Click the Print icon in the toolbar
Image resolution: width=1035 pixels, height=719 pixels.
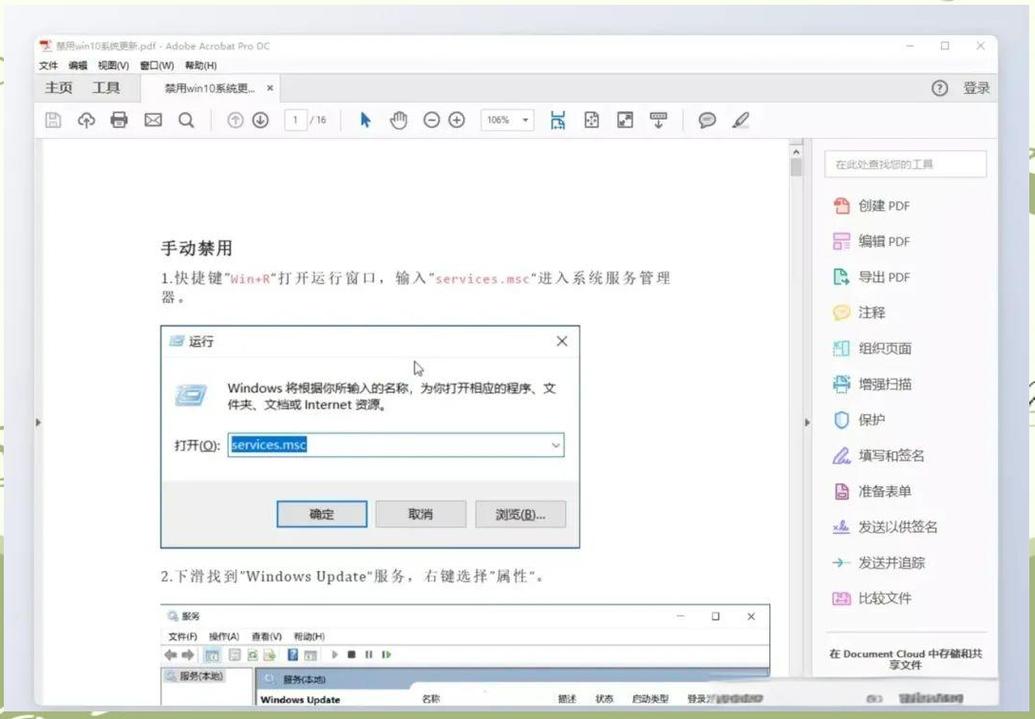(119, 119)
